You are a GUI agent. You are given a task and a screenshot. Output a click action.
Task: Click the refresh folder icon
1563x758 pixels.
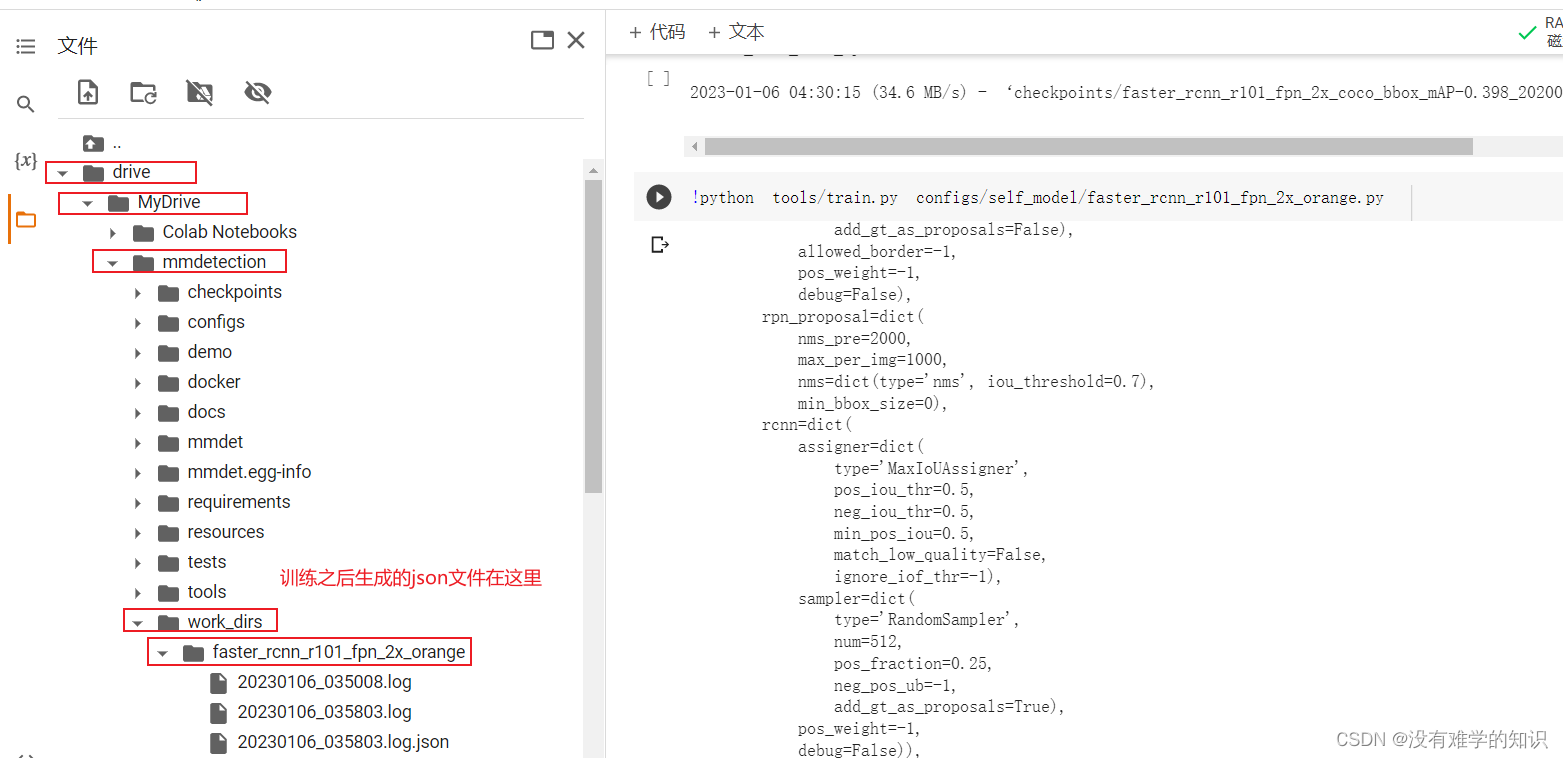click(143, 92)
